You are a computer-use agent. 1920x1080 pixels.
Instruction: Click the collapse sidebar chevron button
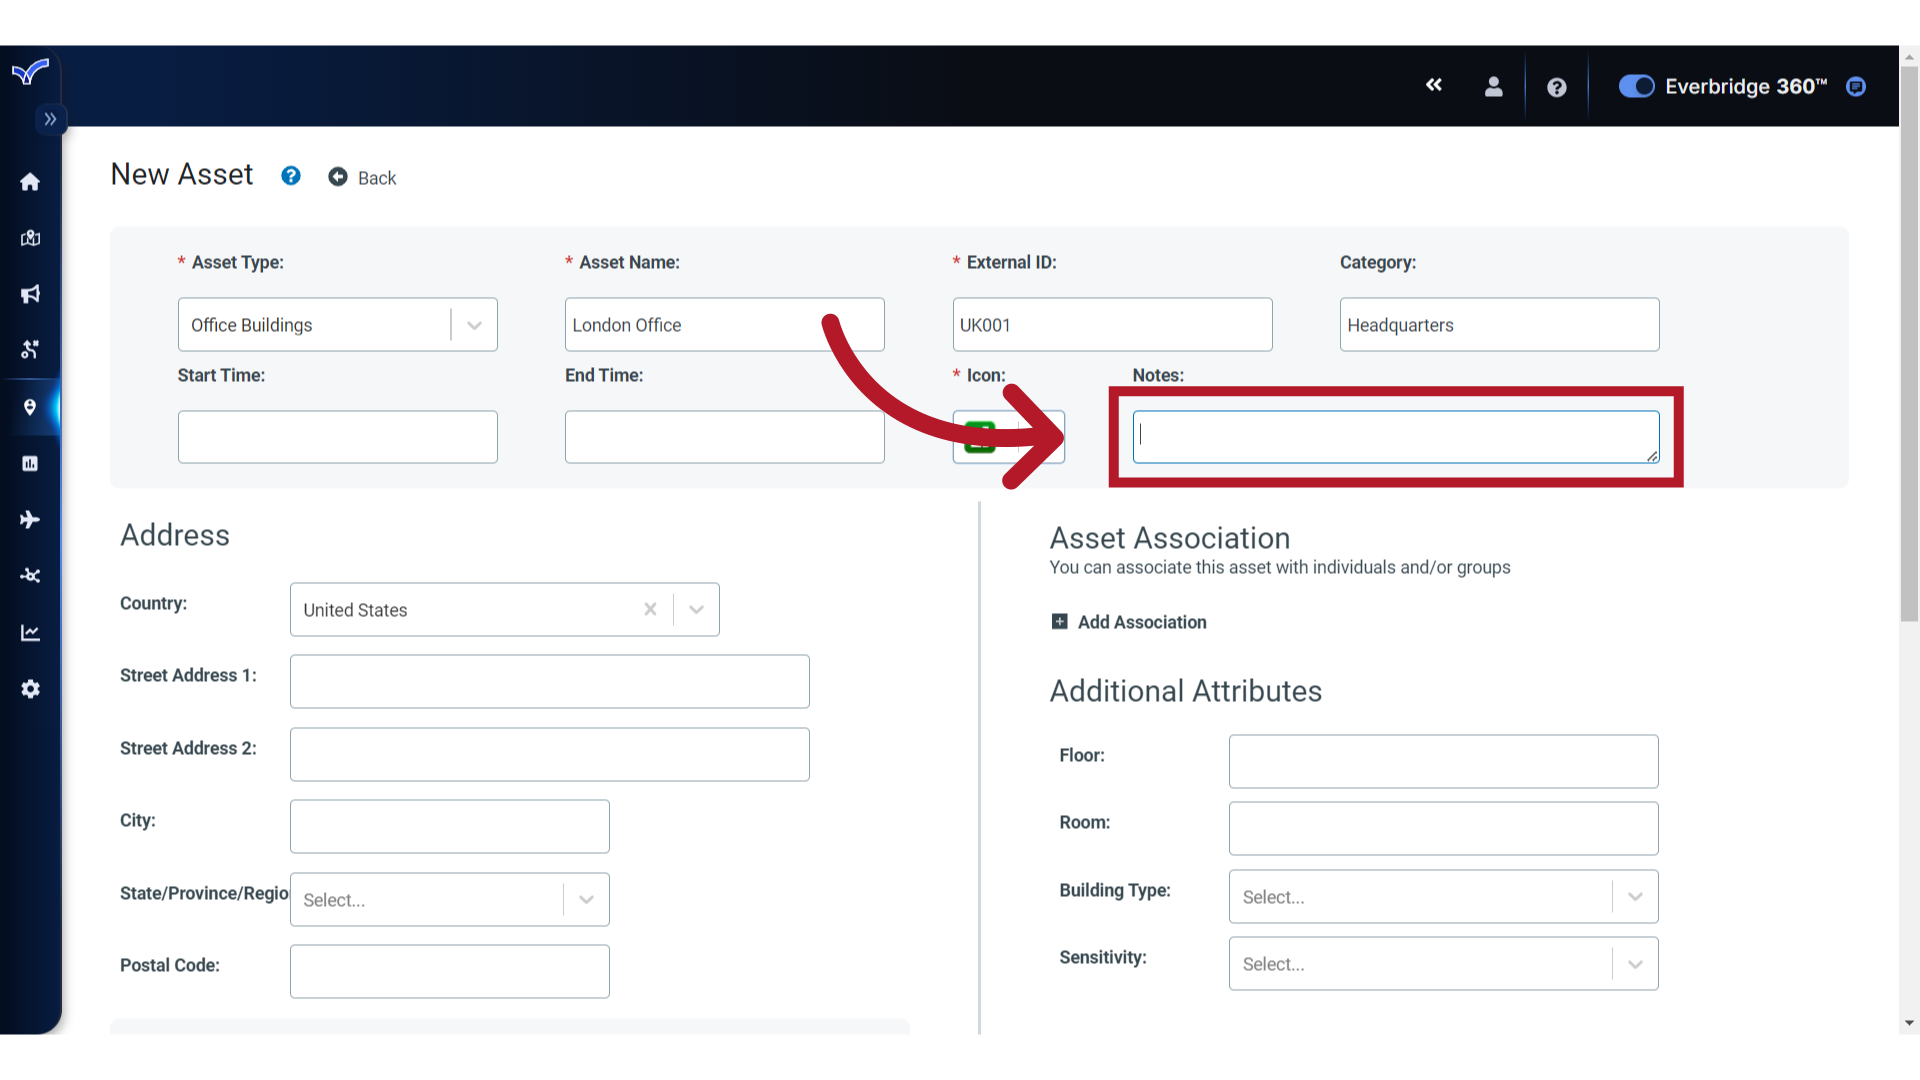click(50, 119)
